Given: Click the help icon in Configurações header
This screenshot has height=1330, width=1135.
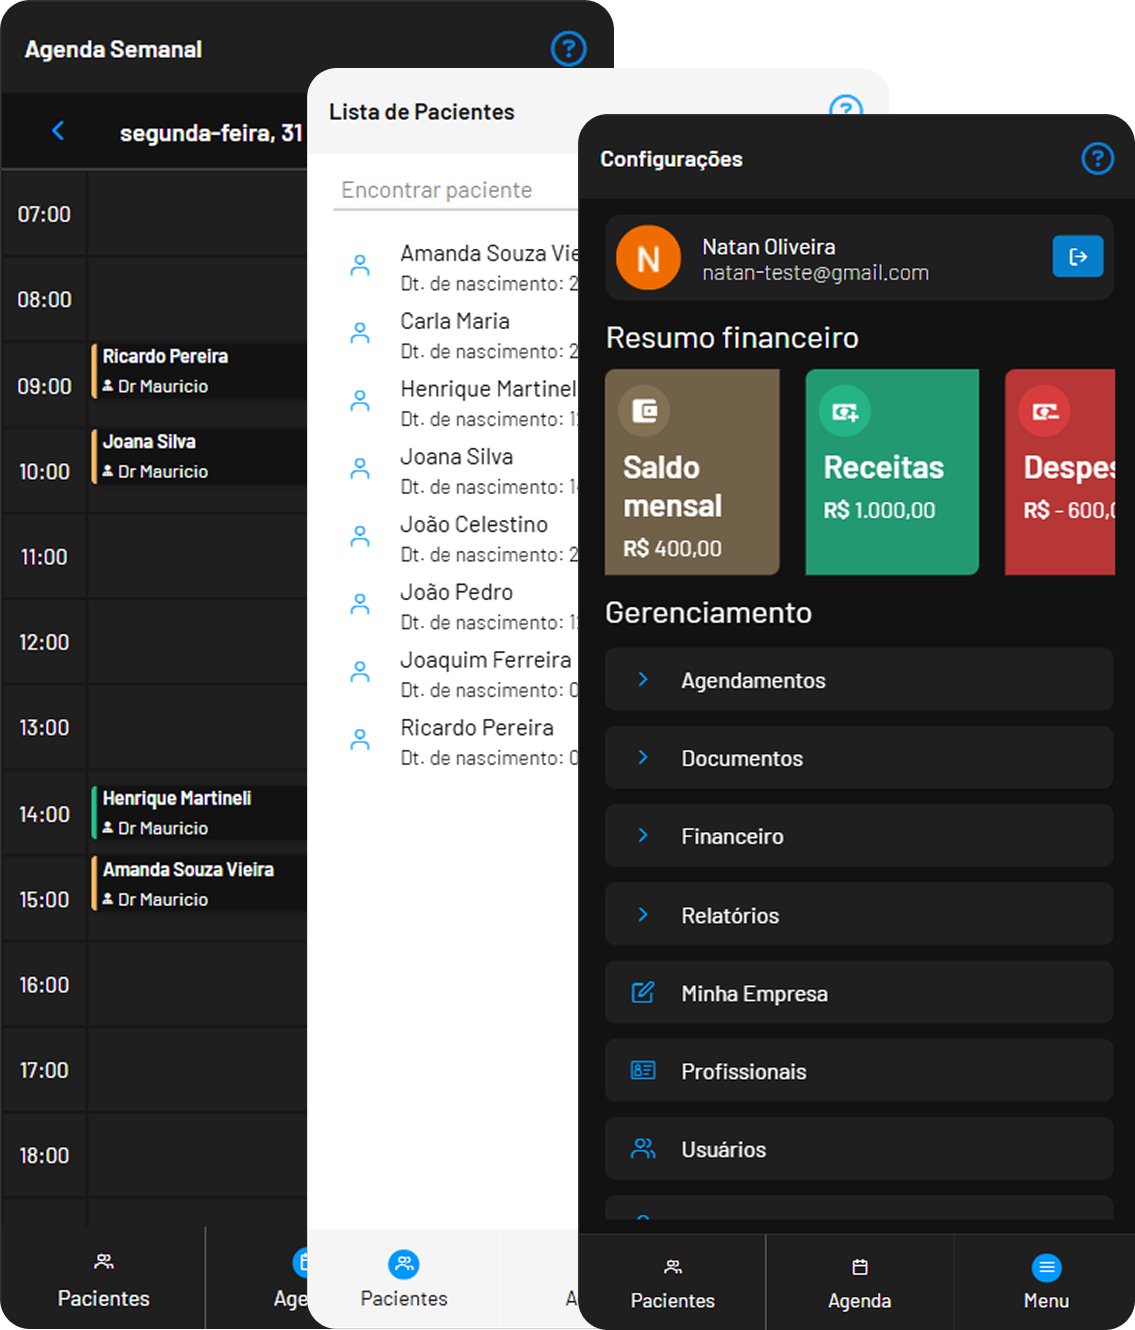Looking at the screenshot, I should (1097, 158).
